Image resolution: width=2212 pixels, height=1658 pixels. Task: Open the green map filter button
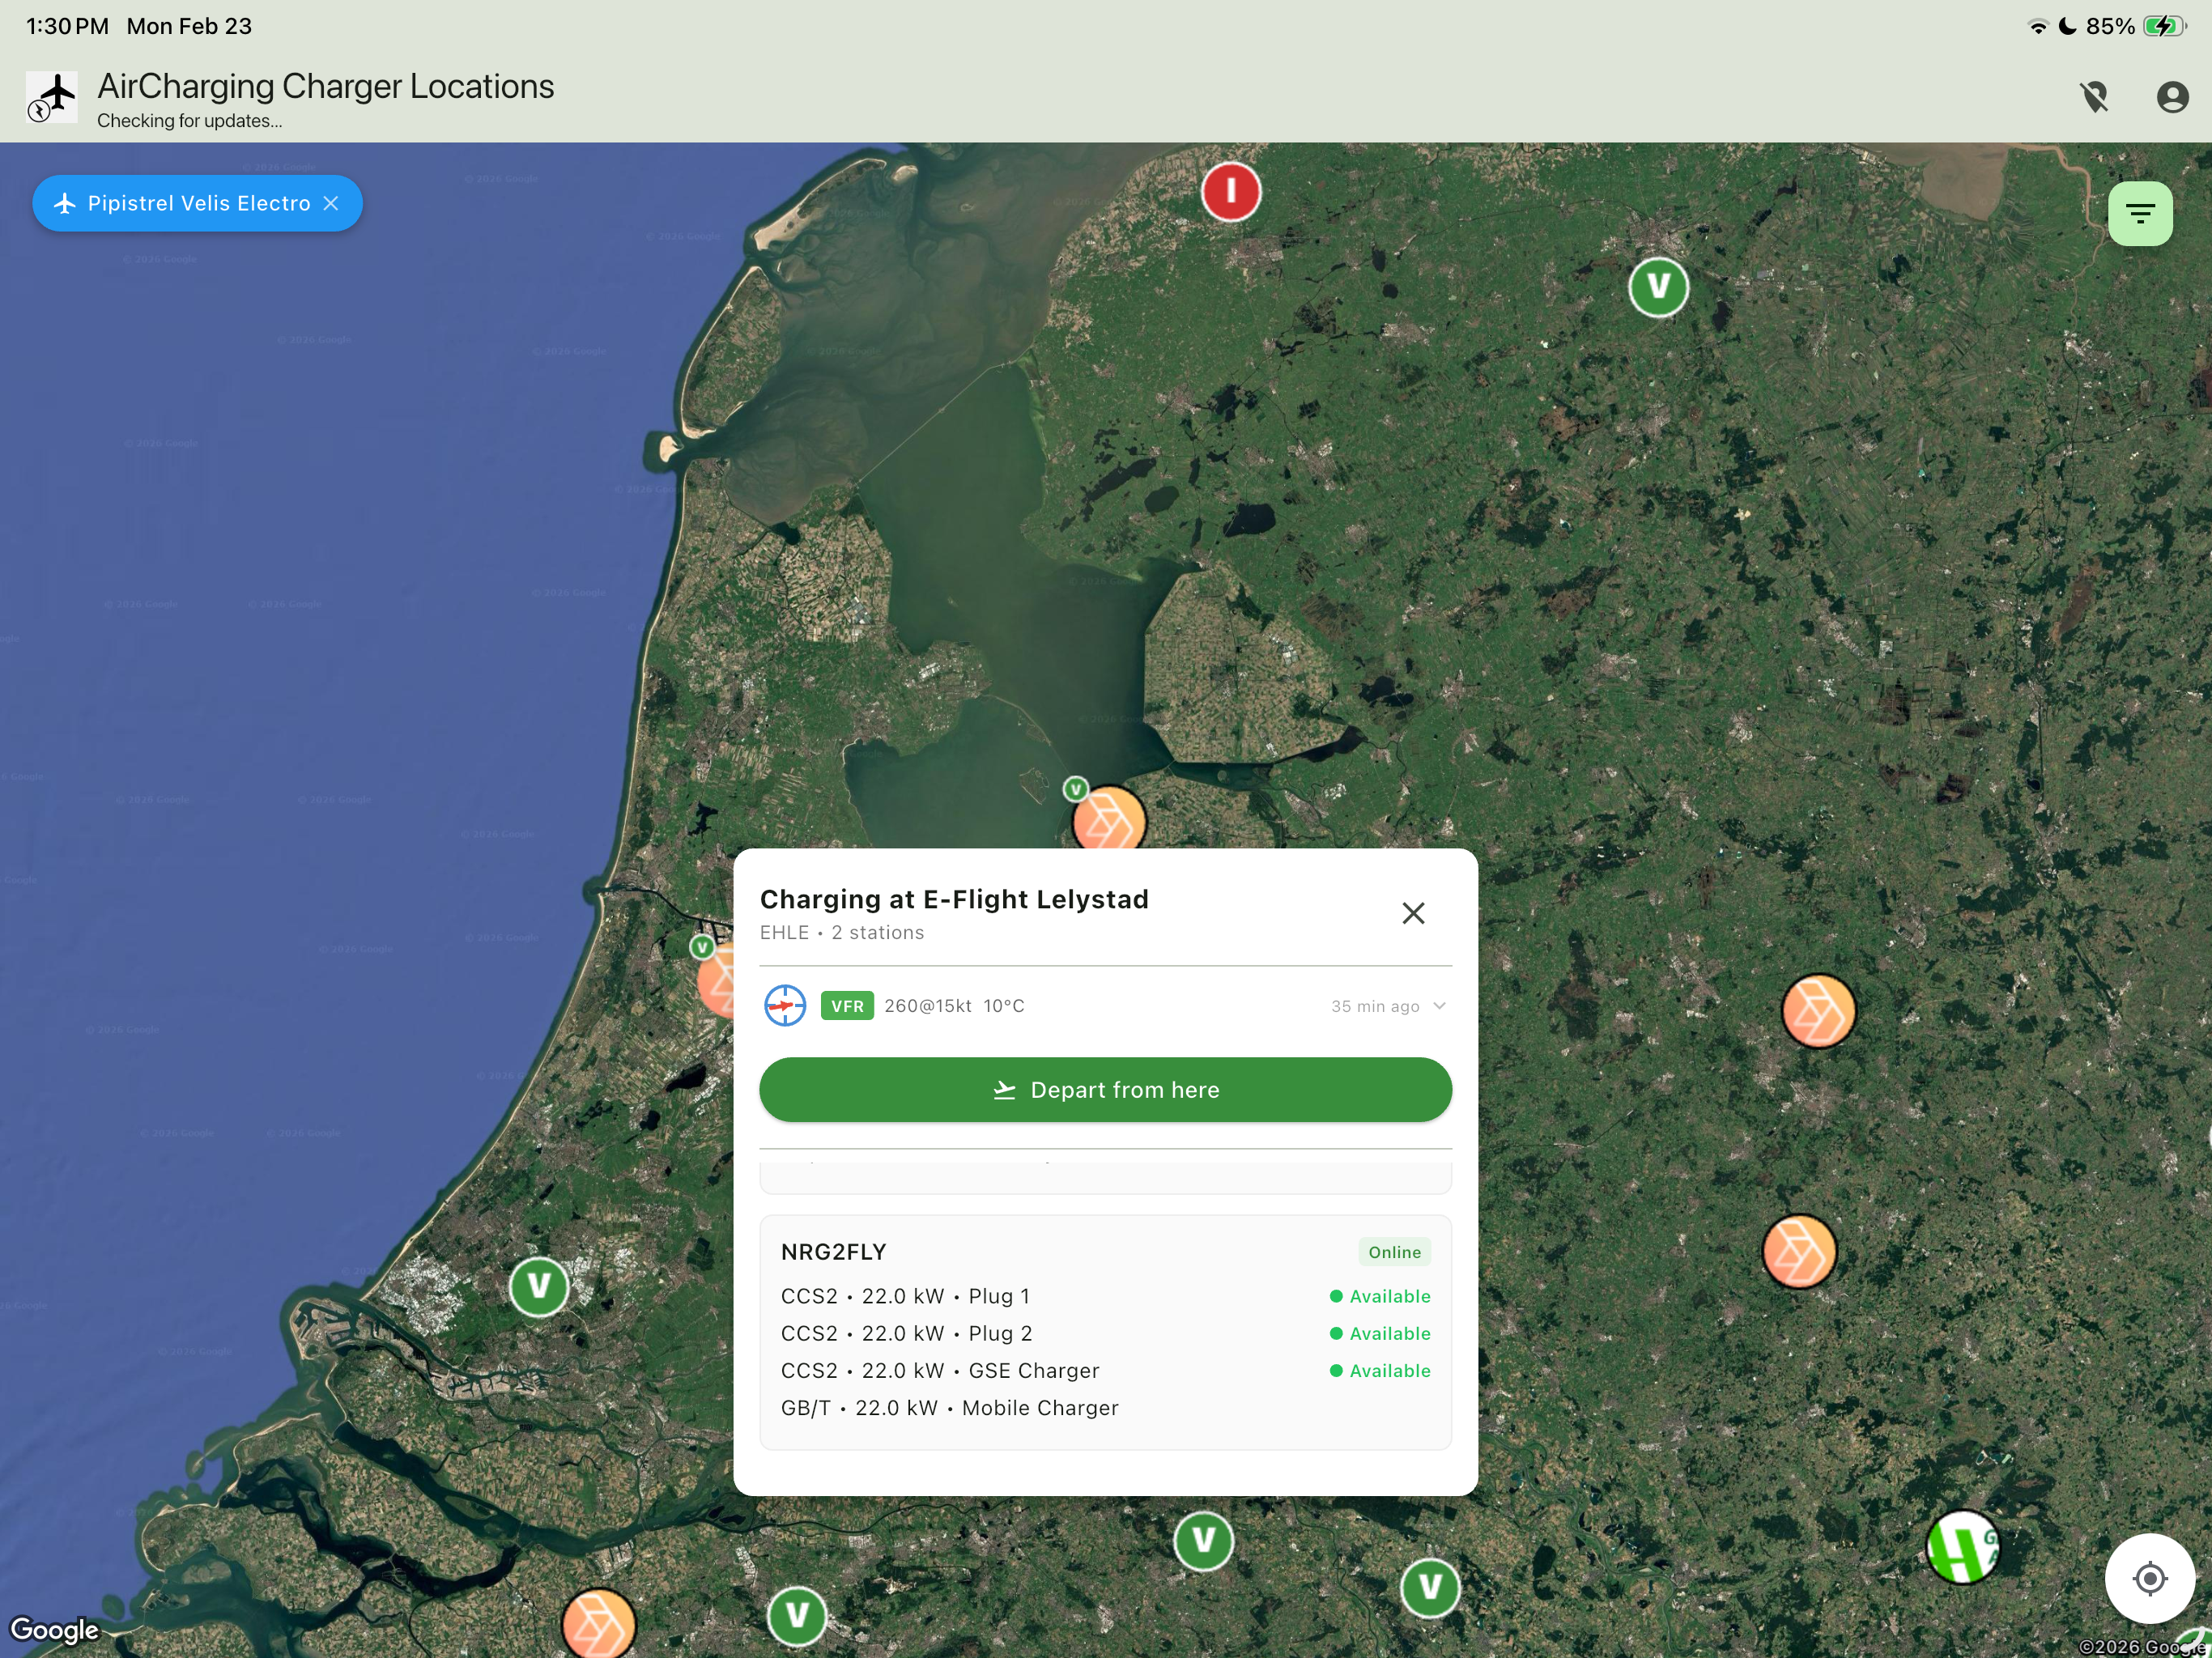(2140, 213)
